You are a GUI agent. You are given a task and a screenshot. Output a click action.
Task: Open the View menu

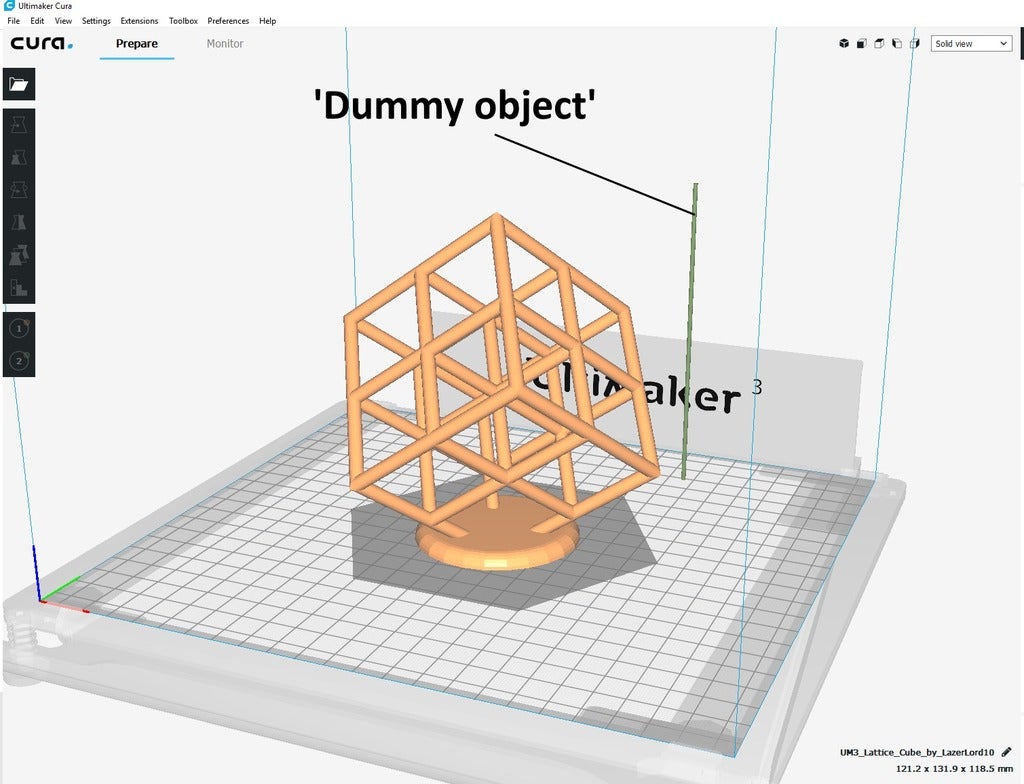63,21
